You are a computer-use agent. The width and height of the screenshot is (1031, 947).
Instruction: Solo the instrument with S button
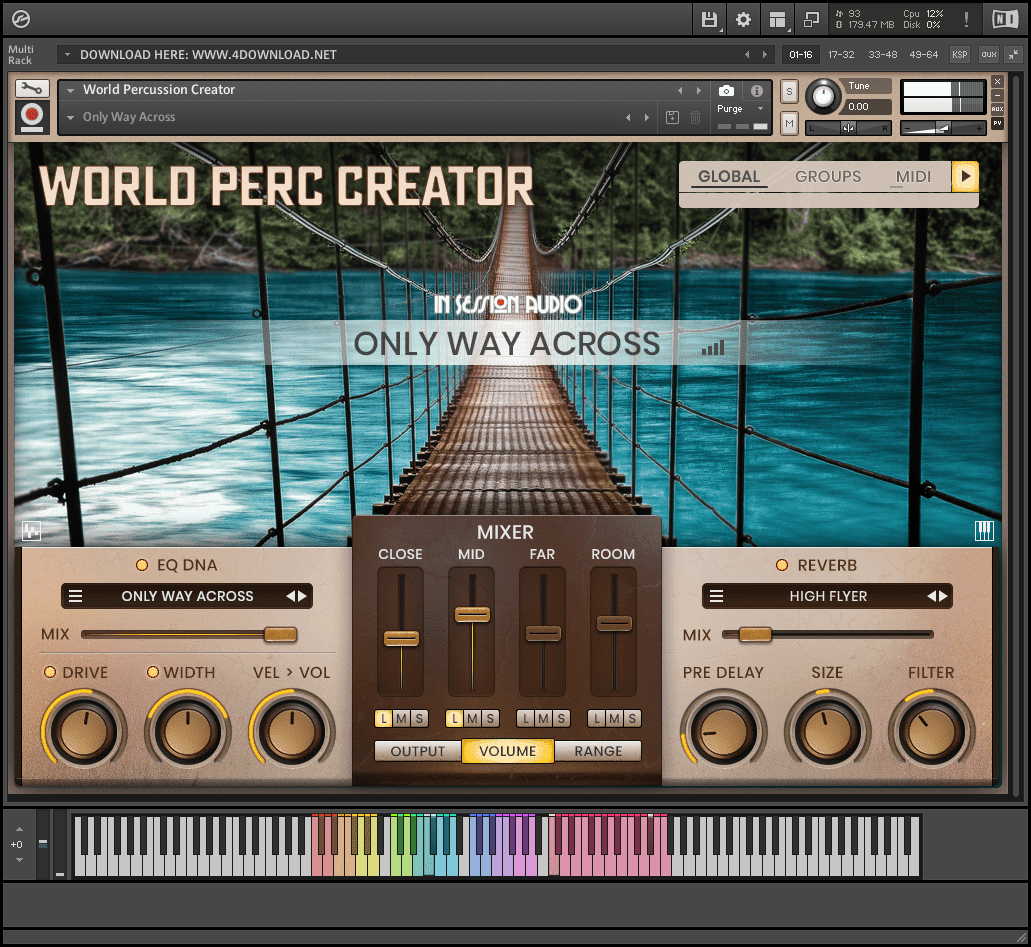click(789, 91)
